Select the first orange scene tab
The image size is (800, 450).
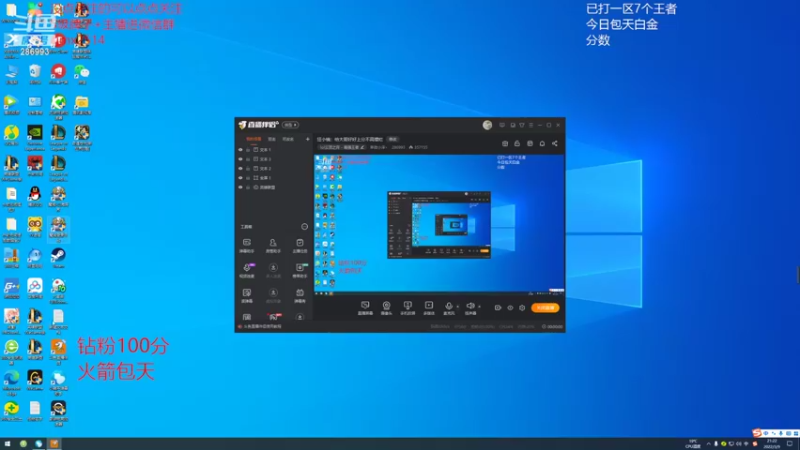click(x=254, y=139)
